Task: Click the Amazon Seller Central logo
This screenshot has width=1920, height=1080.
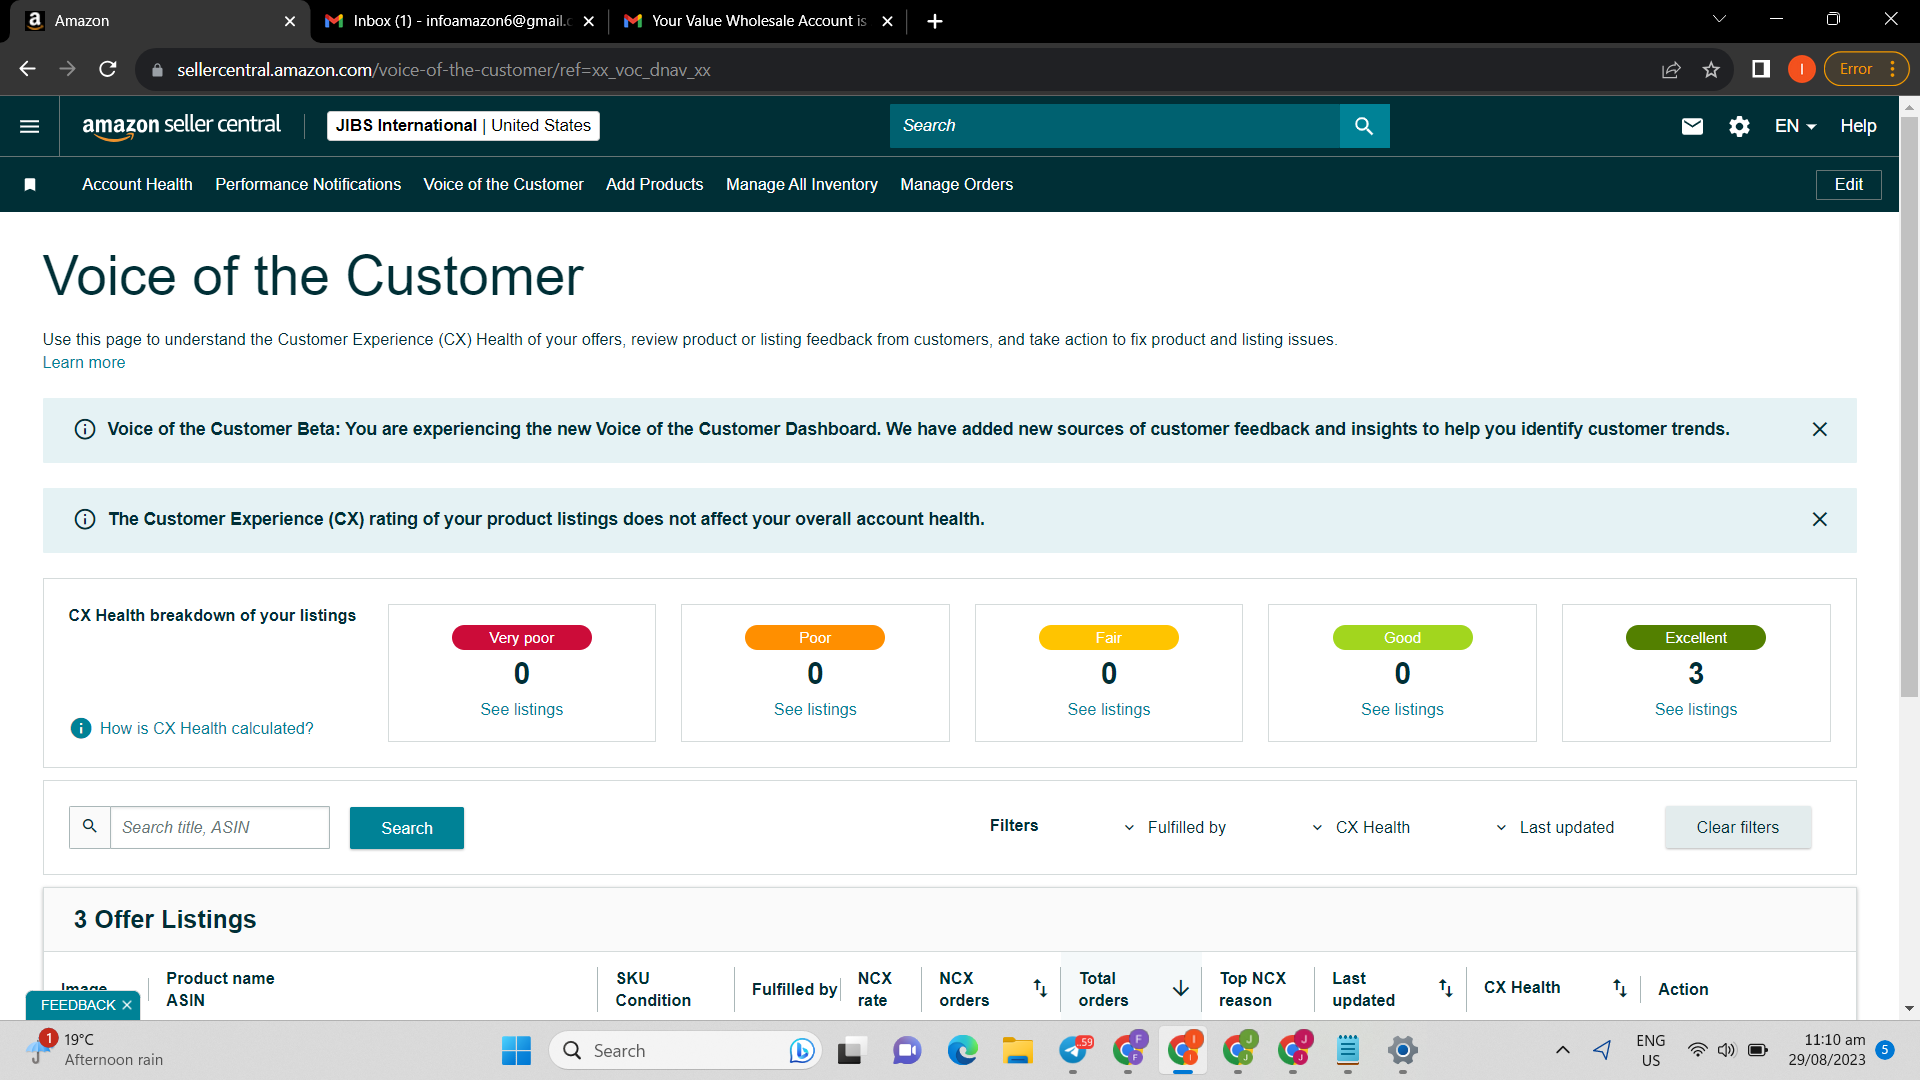Action: 181,126
